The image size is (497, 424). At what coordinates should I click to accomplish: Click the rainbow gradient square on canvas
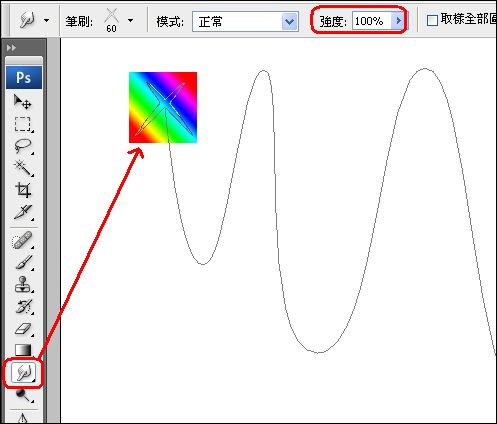[163, 107]
